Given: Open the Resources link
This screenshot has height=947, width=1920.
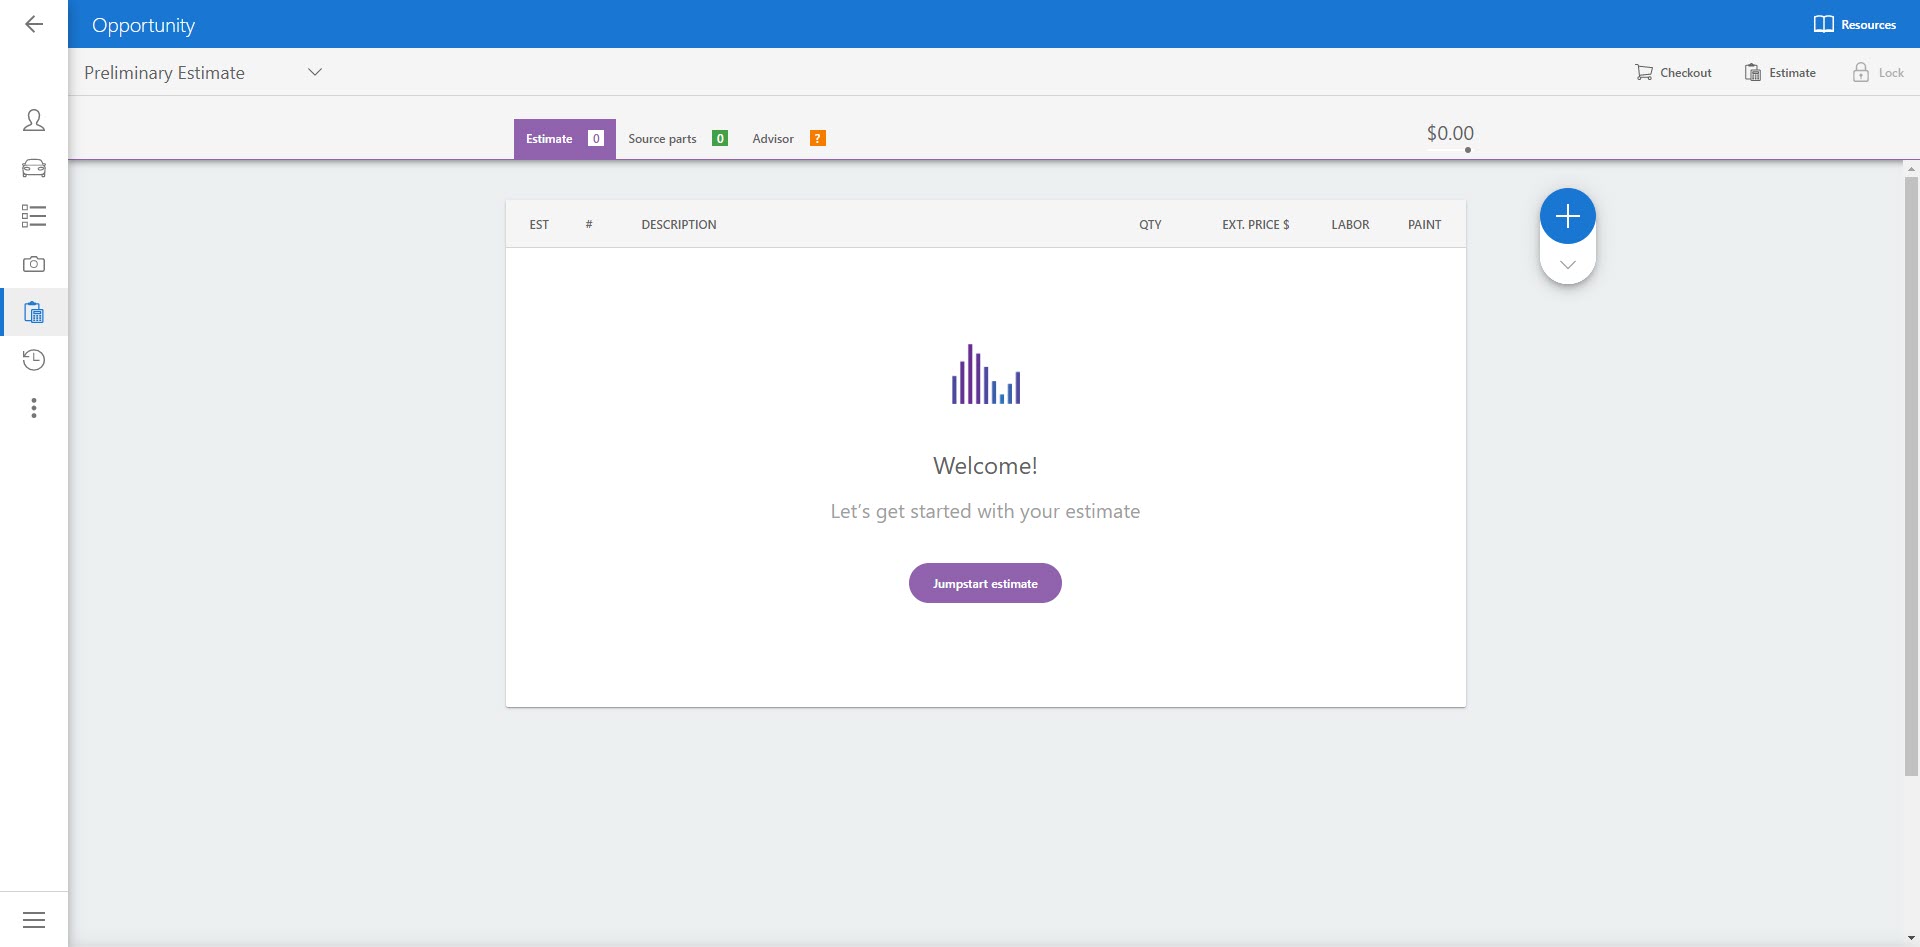Looking at the screenshot, I should pos(1855,24).
